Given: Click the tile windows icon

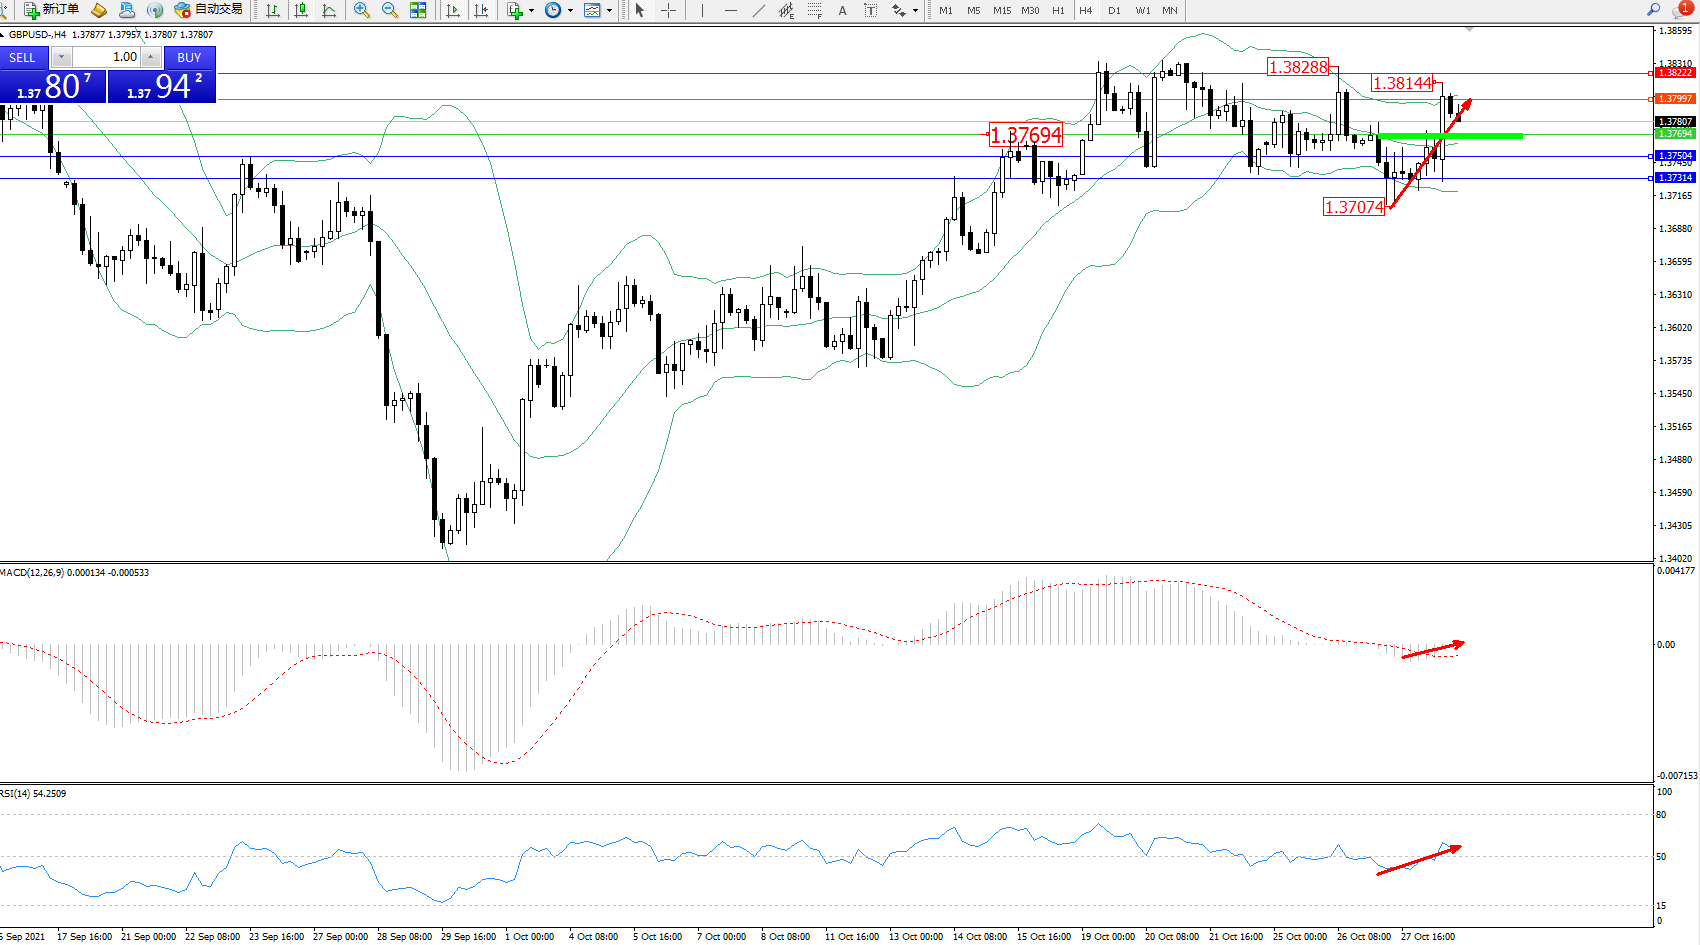Looking at the screenshot, I should [x=418, y=10].
